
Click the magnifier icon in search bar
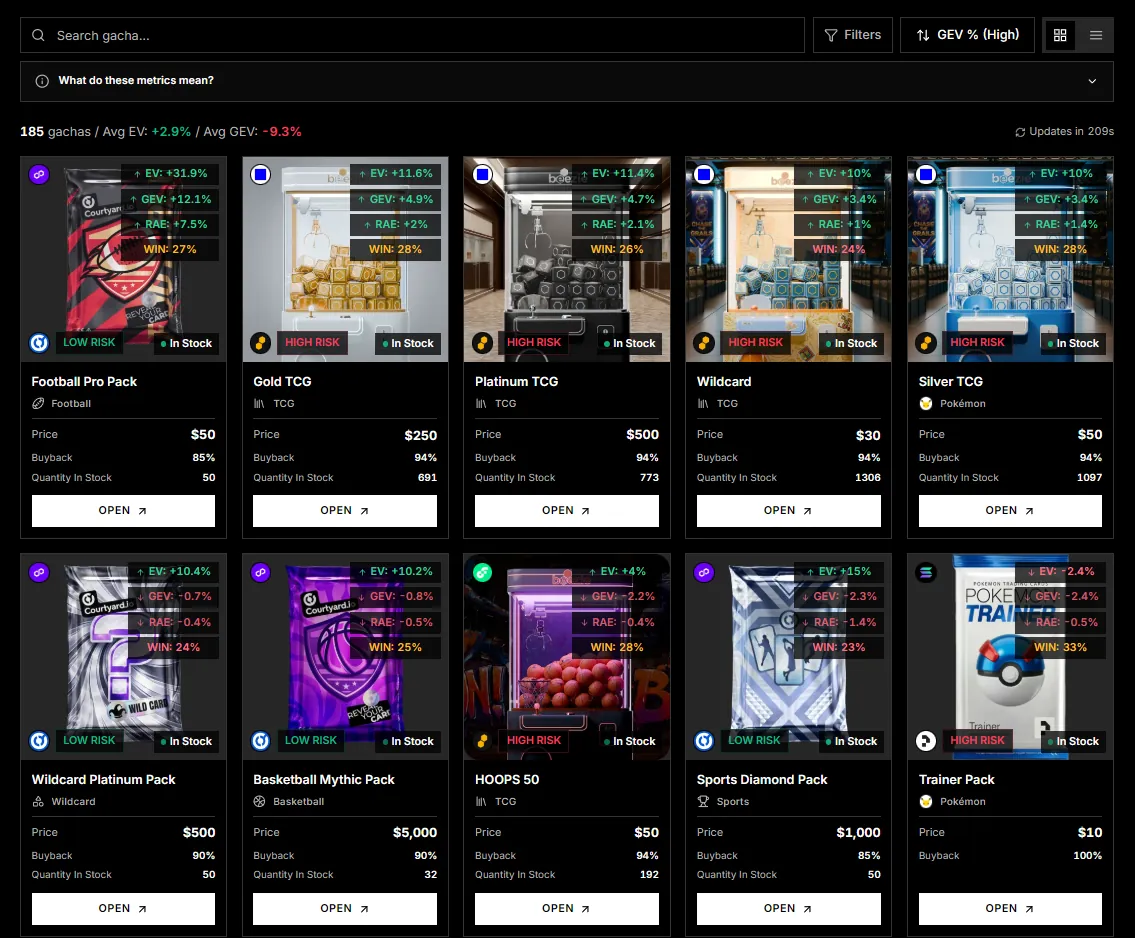pos(38,35)
